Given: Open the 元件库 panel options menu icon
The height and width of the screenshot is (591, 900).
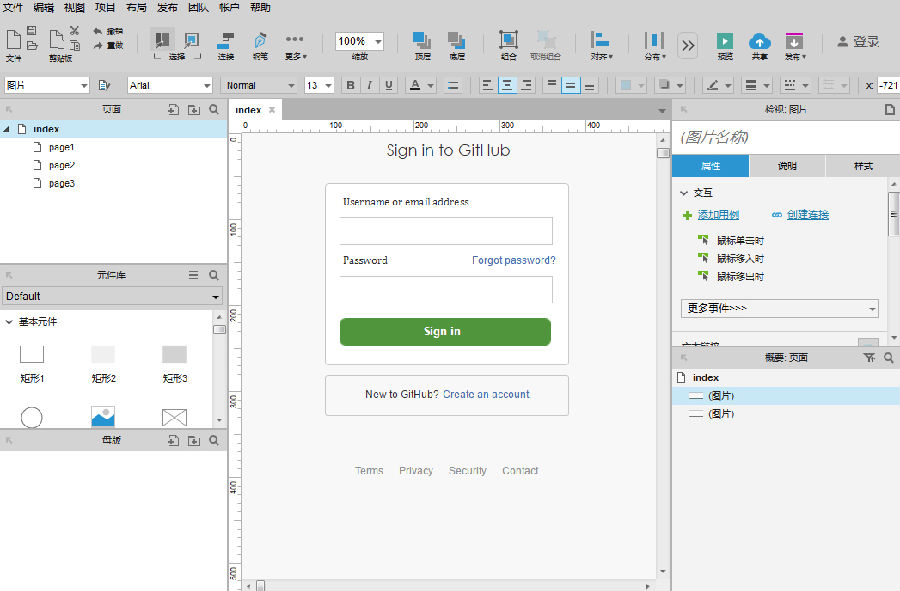Looking at the screenshot, I should click(x=193, y=275).
